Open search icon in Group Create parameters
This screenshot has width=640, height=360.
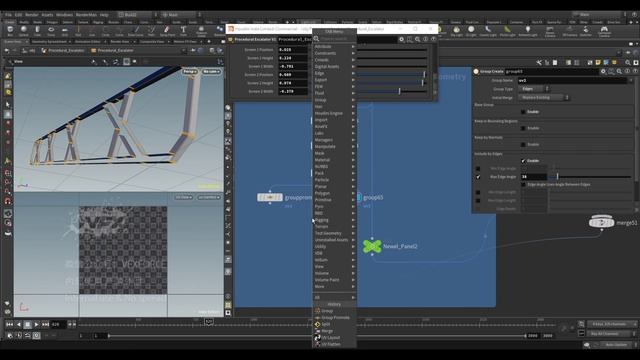(619, 71)
